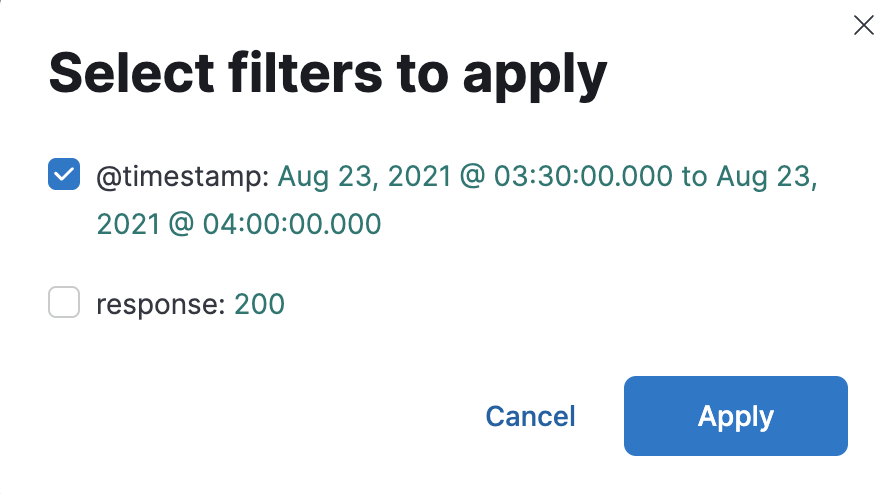The width and height of the screenshot is (892, 494).
Task: Click the Apply button
Action: tap(736, 416)
